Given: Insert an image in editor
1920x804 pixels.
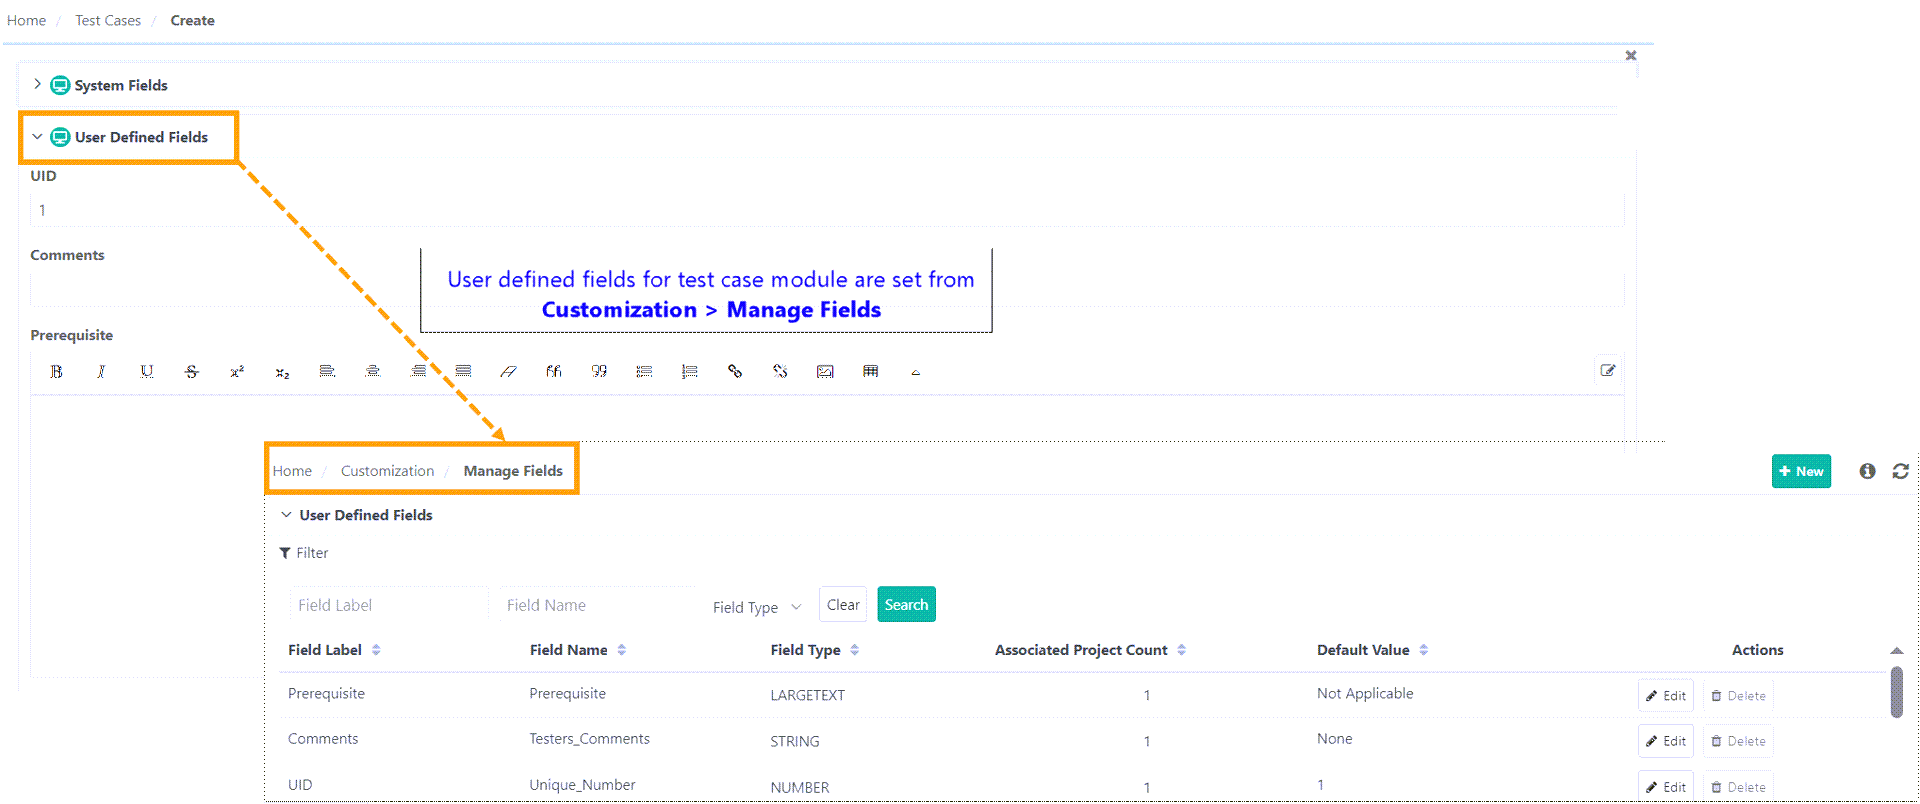Looking at the screenshot, I should click(825, 371).
